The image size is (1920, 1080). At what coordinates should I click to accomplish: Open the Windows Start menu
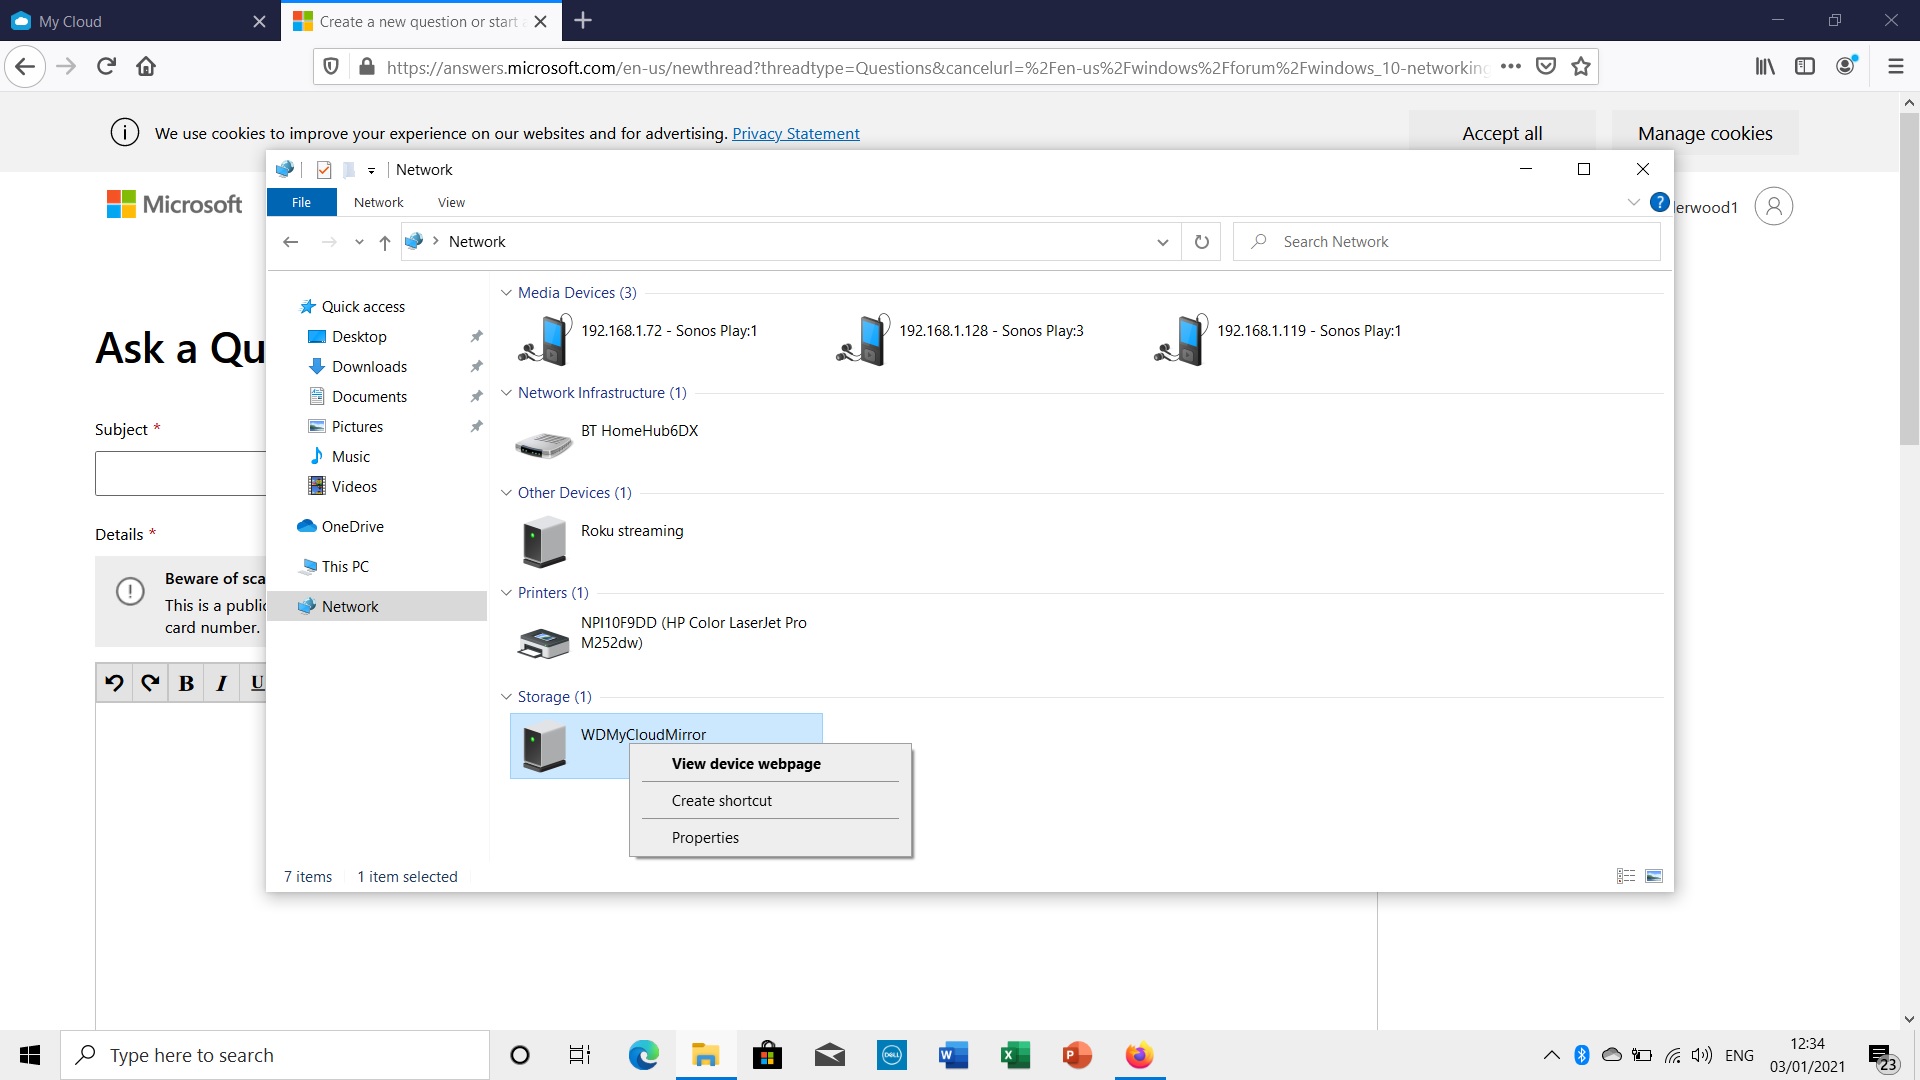click(30, 1055)
